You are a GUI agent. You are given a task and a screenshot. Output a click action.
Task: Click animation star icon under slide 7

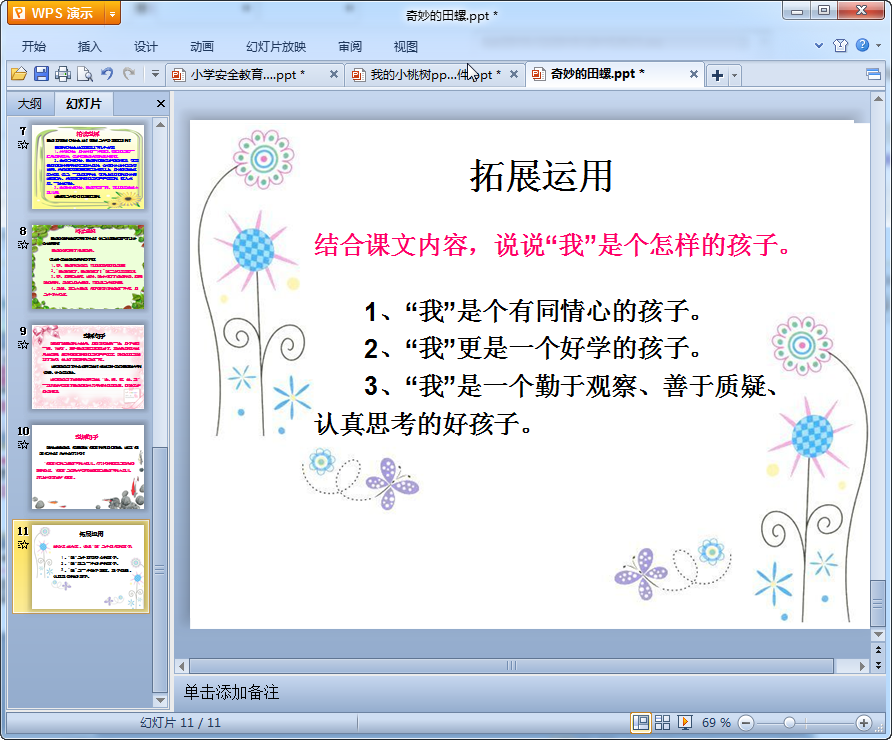click(23, 144)
